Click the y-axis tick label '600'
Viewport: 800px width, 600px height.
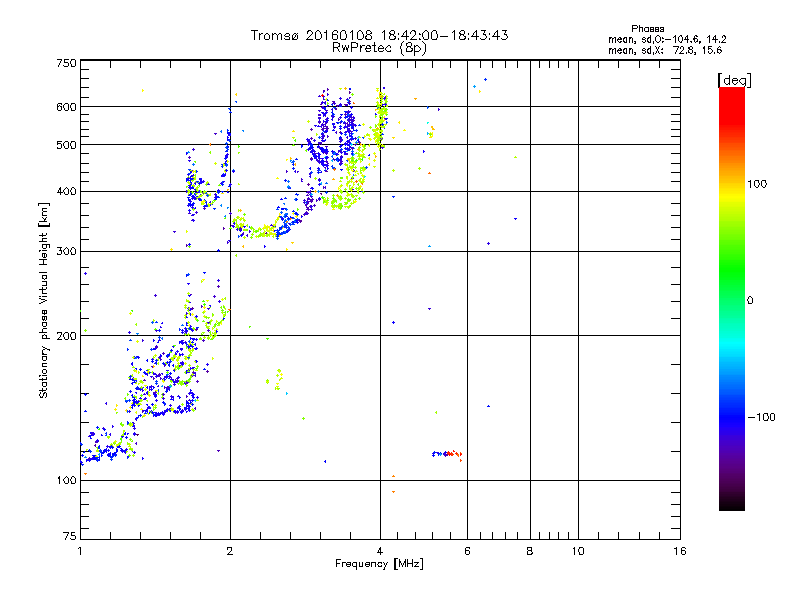click(66, 107)
